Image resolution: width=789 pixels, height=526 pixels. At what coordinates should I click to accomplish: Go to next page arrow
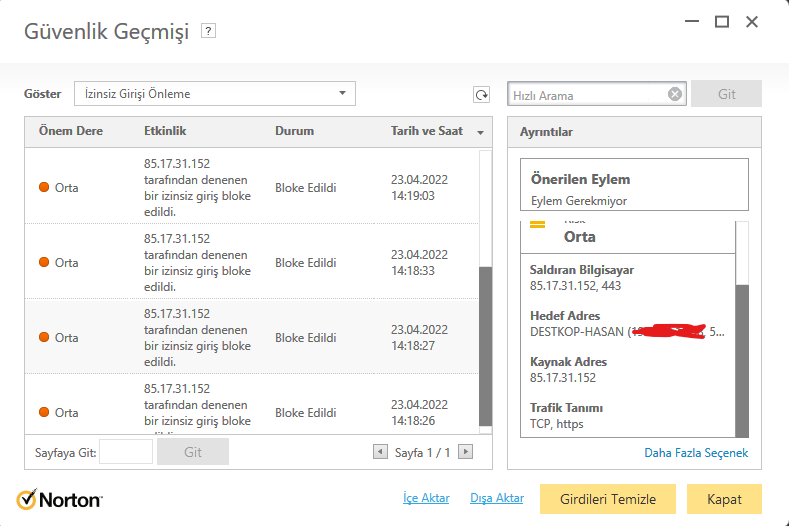tap(465, 452)
